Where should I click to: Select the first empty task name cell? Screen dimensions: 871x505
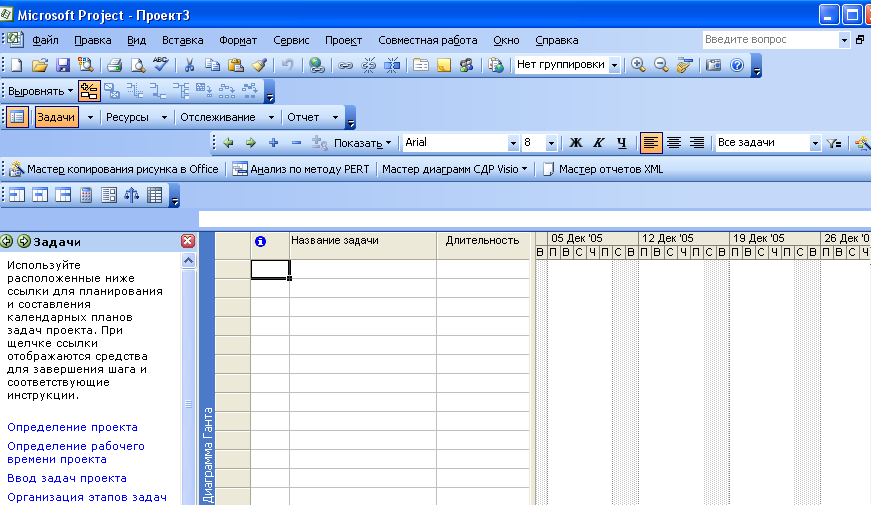pos(363,269)
